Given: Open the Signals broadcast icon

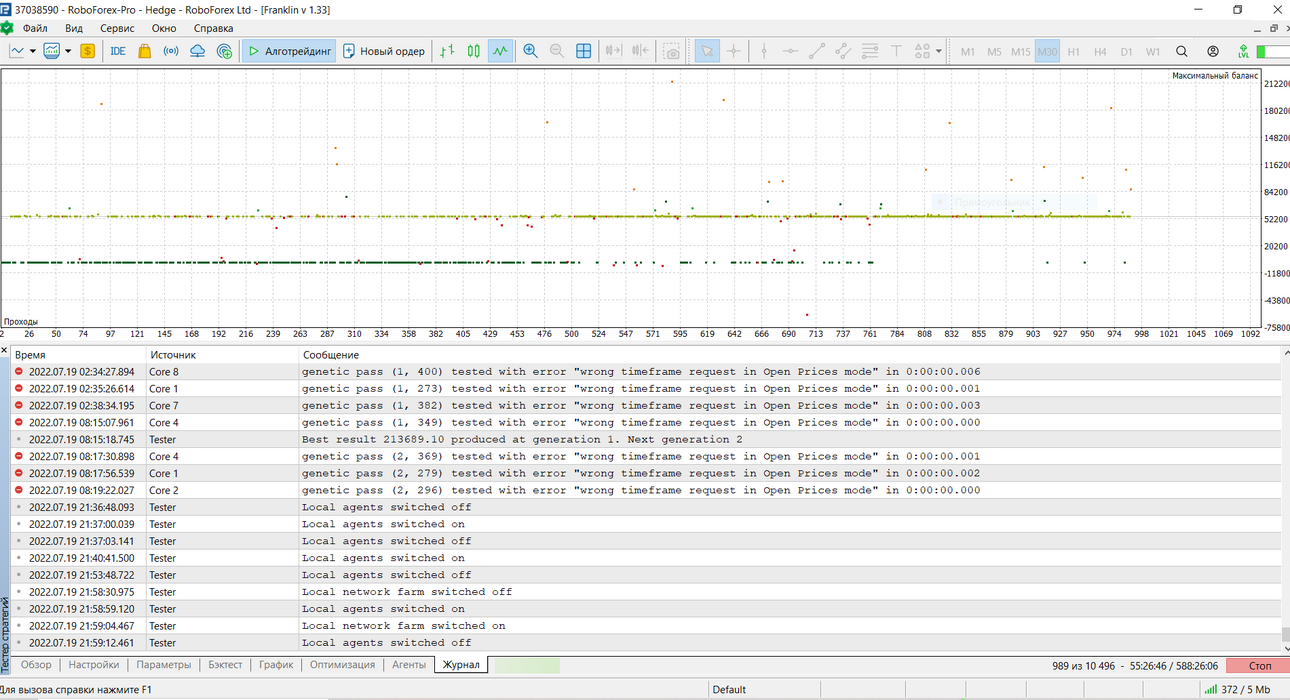Looking at the screenshot, I should coord(171,51).
